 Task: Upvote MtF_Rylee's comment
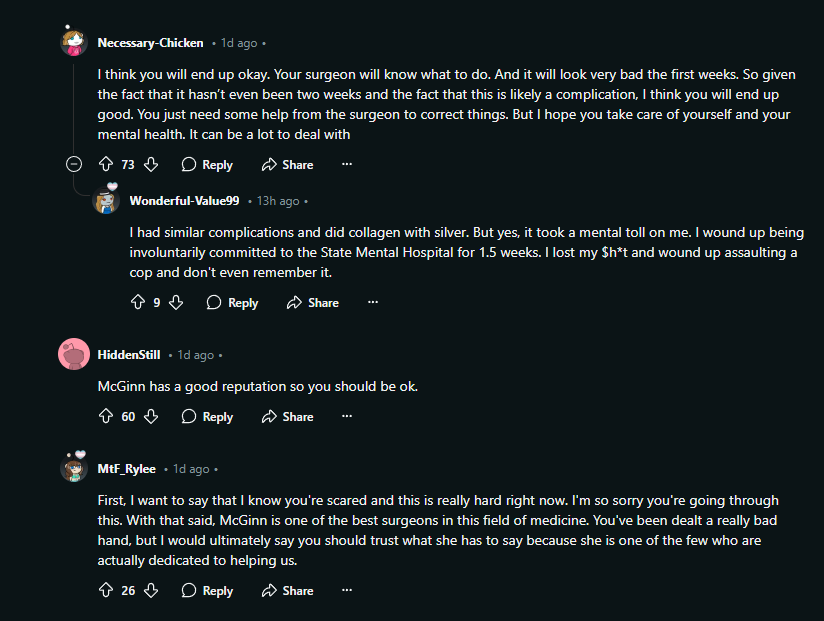coord(106,591)
